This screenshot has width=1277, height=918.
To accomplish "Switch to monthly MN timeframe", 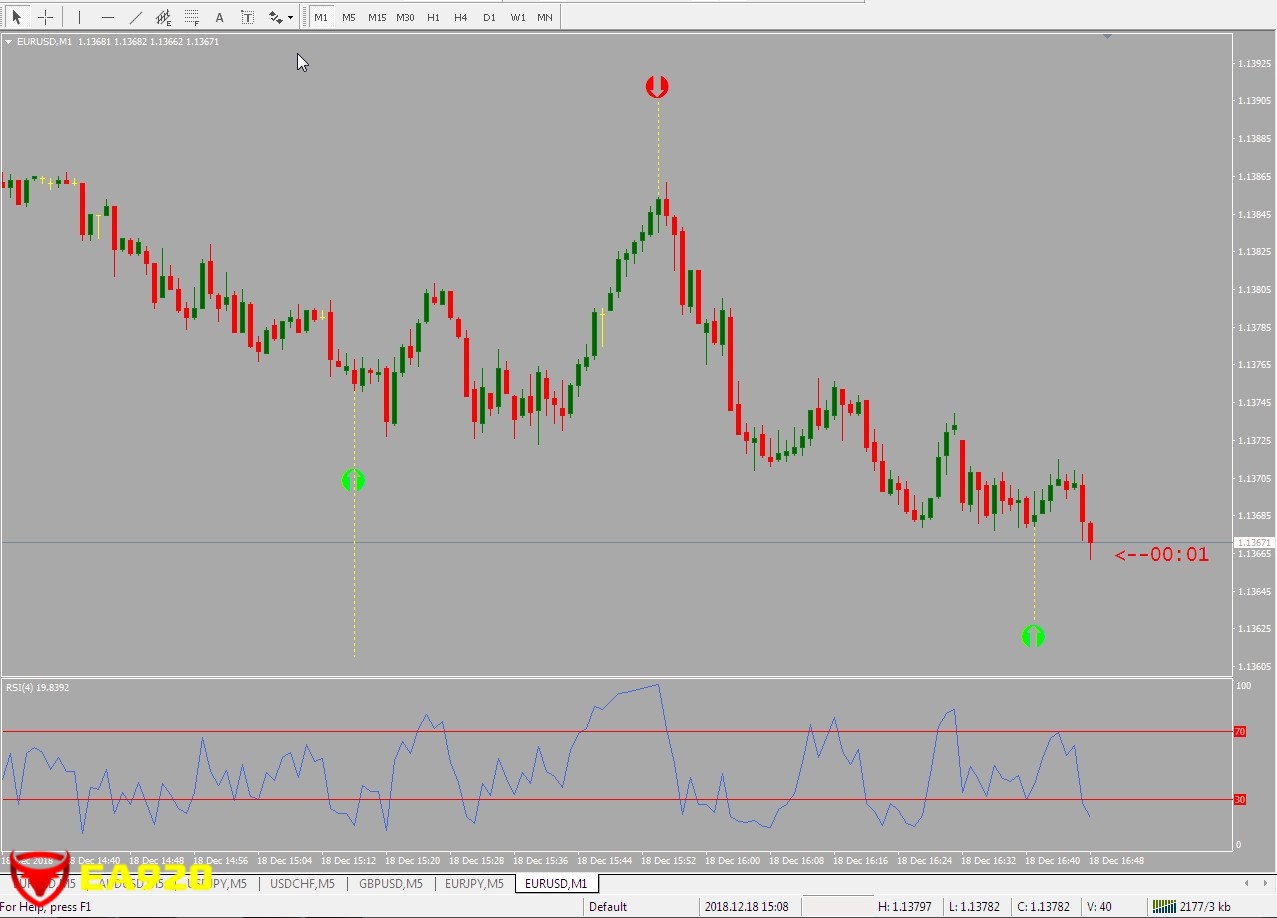I will click(545, 17).
